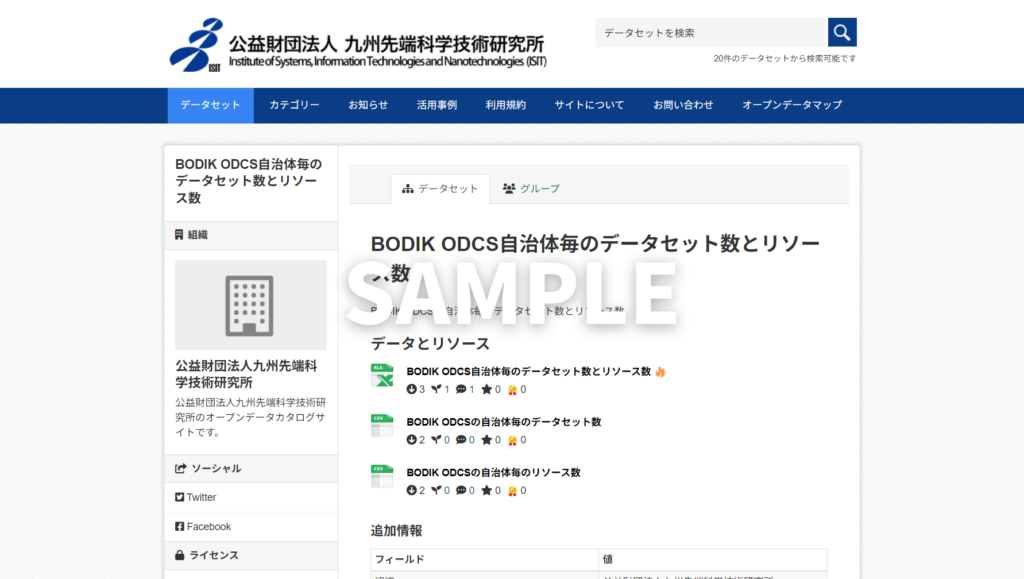Click the ISIT logo in header
1024x579 pixels.
coord(358,44)
